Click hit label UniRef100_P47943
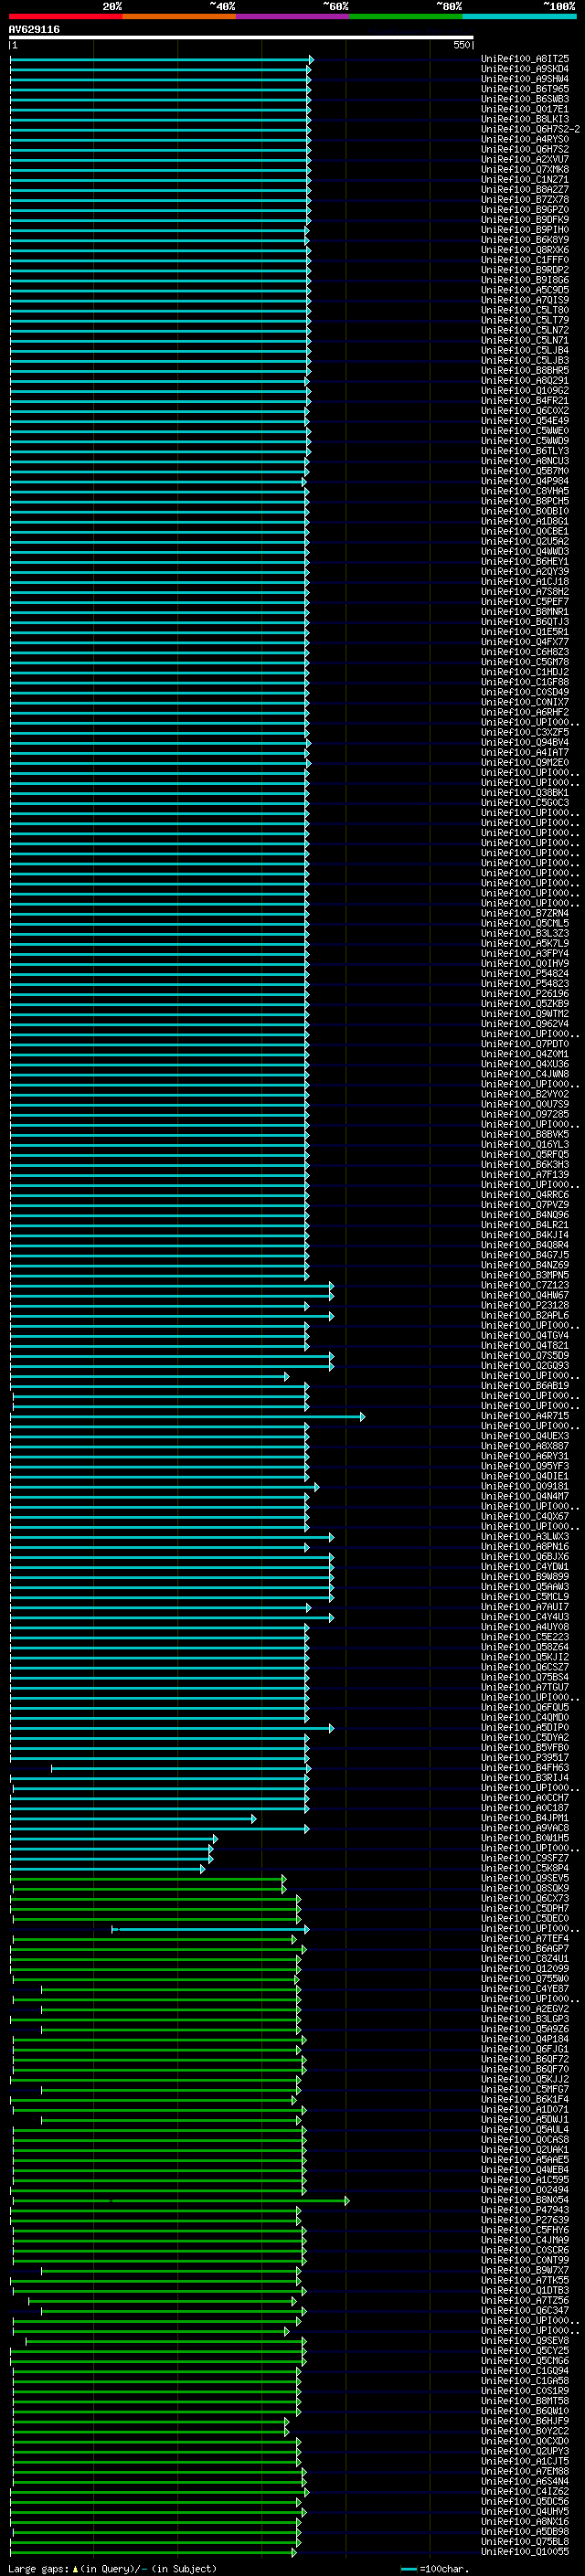Viewport: 585px width, 2576px height. [525, 2210]
